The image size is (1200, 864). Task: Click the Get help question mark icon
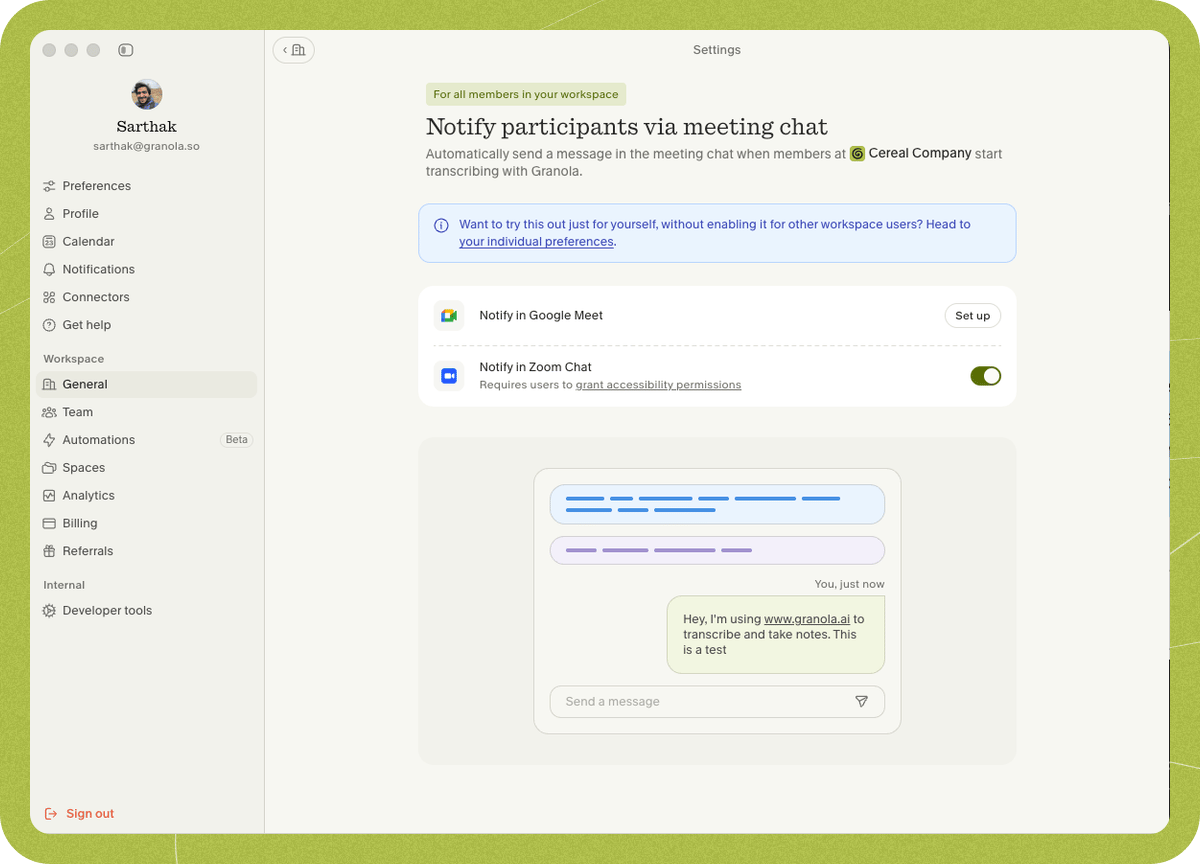pyautogui.click(x=49, y=325)
